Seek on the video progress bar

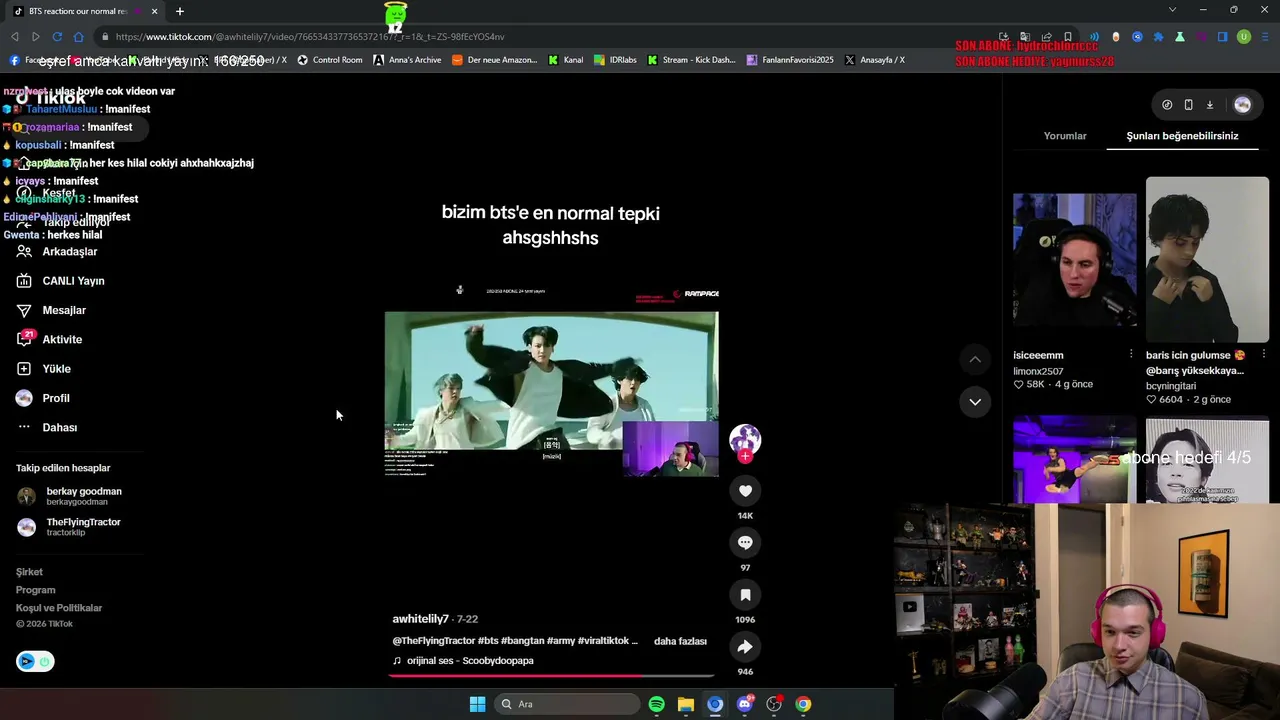(552, 676)
